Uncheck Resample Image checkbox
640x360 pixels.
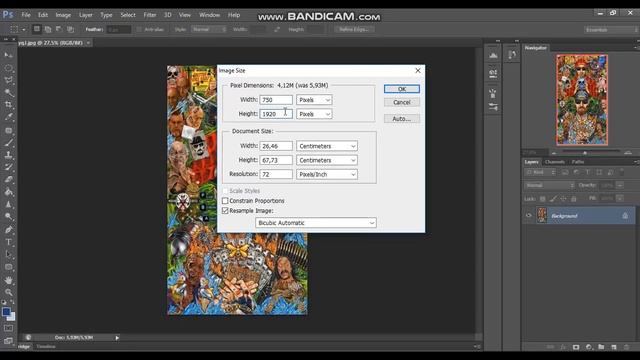click(225, 211)
